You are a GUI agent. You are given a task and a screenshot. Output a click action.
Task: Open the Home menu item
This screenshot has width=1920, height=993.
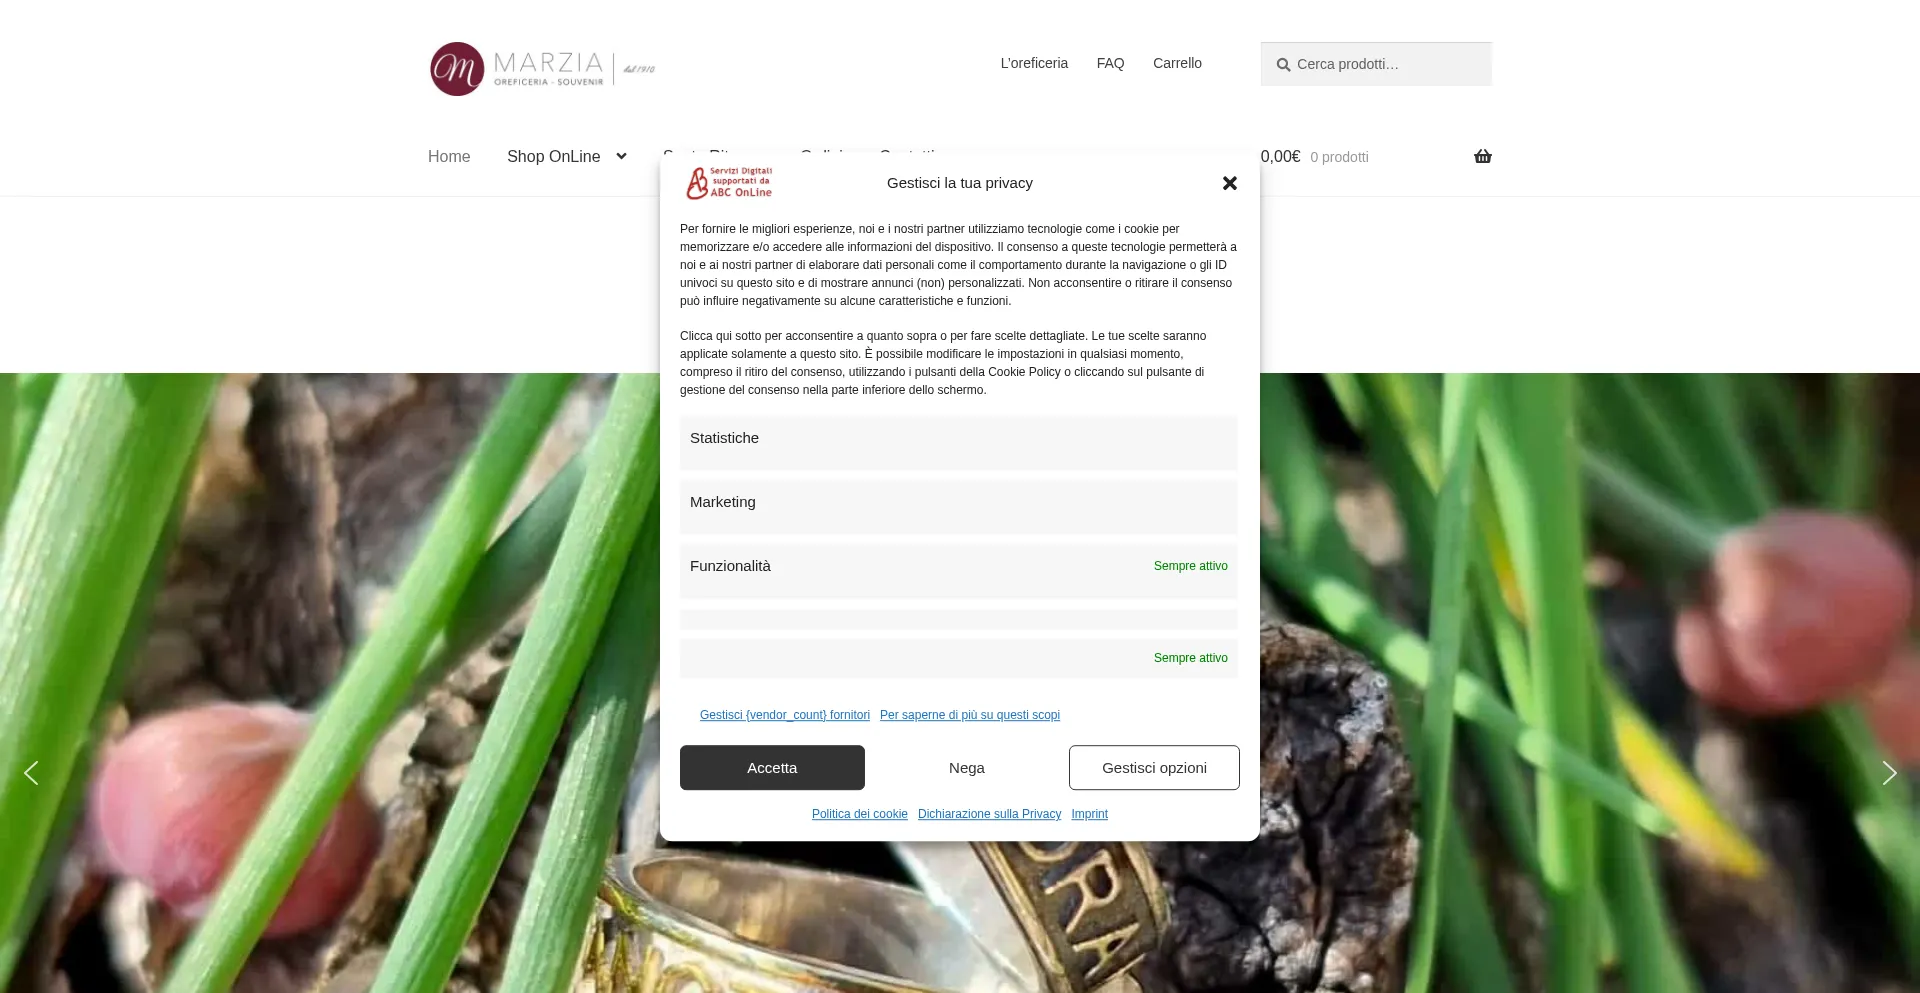click(449, 156)
